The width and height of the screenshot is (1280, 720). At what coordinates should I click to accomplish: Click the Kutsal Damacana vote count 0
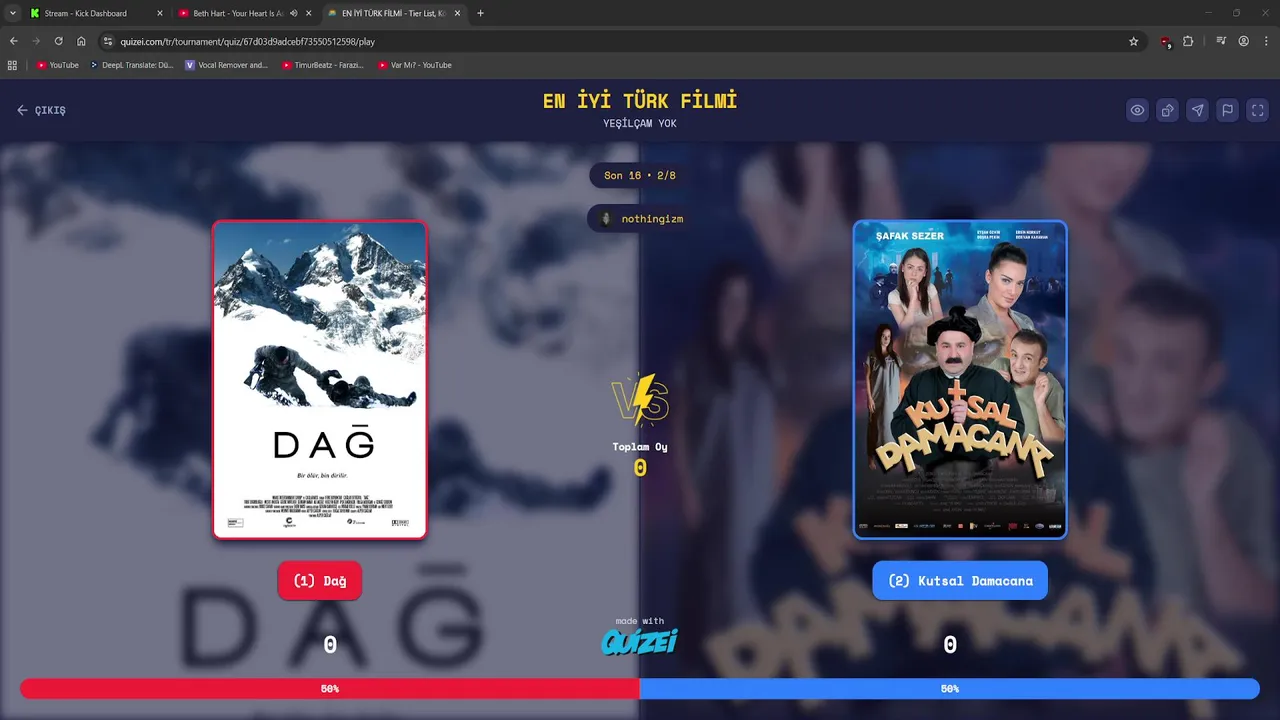click(950, 645)
